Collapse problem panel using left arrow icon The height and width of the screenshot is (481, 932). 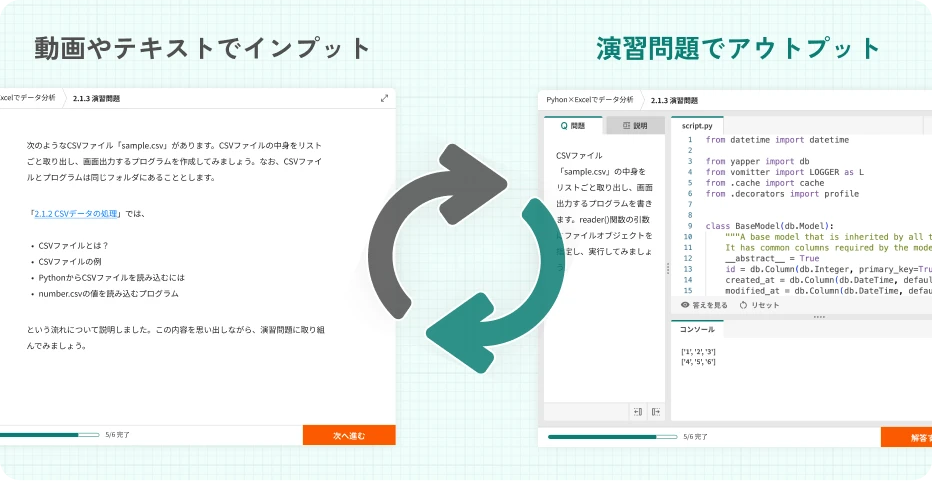point(637,411)
